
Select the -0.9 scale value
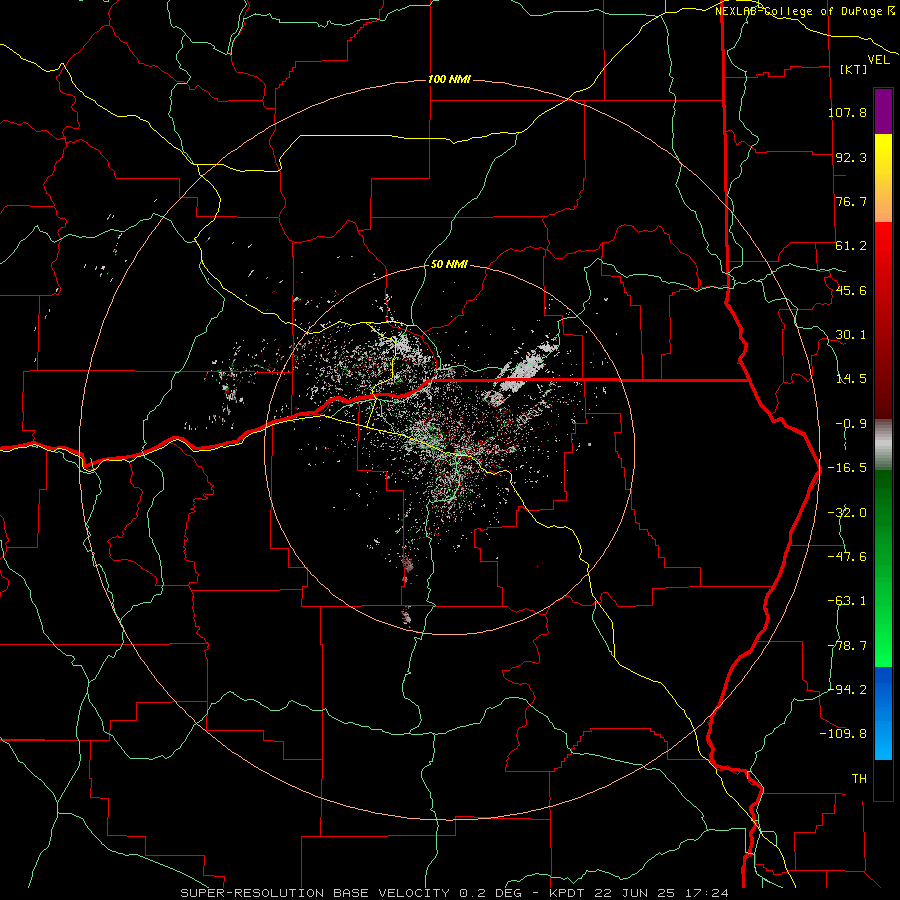[x=851, y=424]
